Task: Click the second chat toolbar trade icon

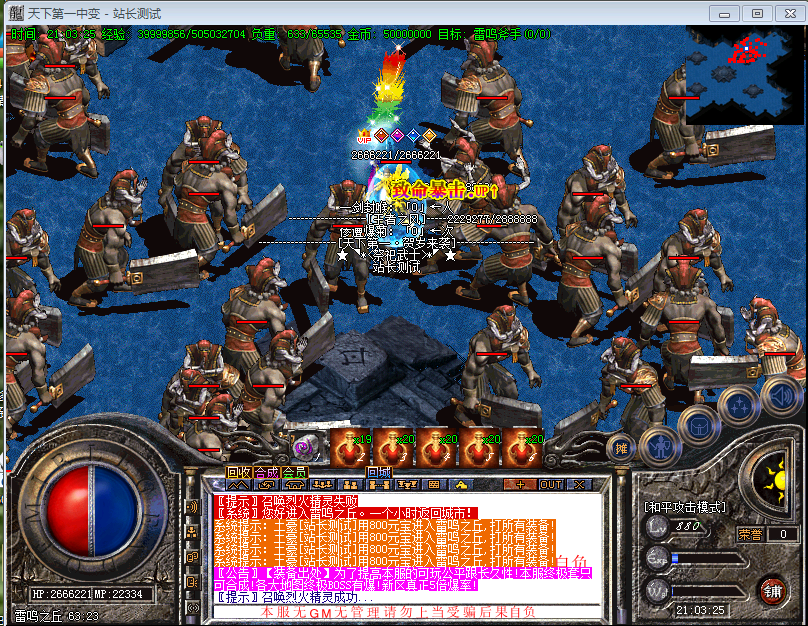Action: click(x=266, y=485)
